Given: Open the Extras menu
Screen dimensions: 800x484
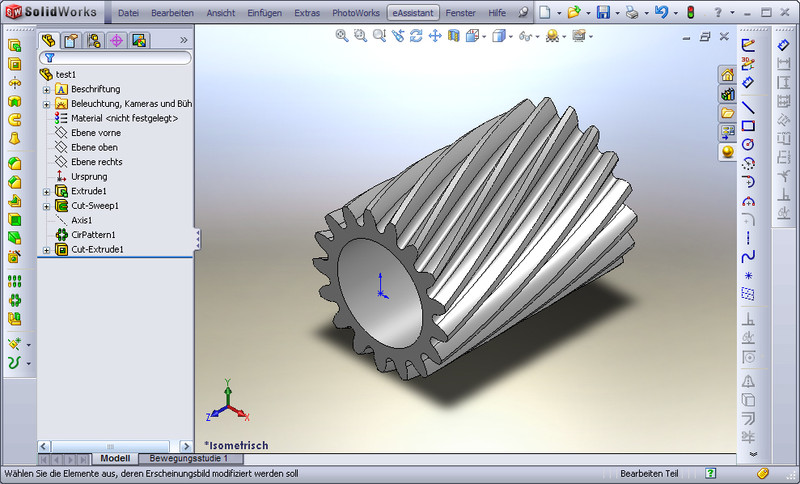Looking at the screenshot, I should 307,14.
